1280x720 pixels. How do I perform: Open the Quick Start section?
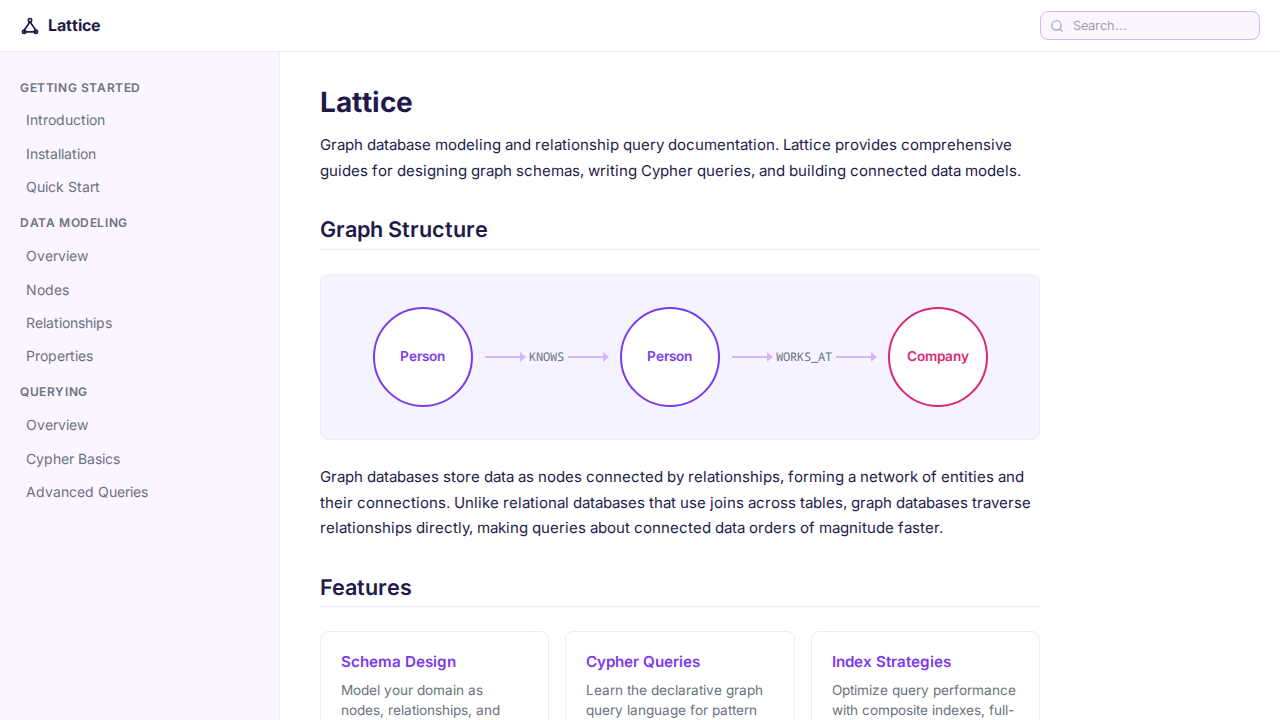pyautogui.click(x=62, y=187)
